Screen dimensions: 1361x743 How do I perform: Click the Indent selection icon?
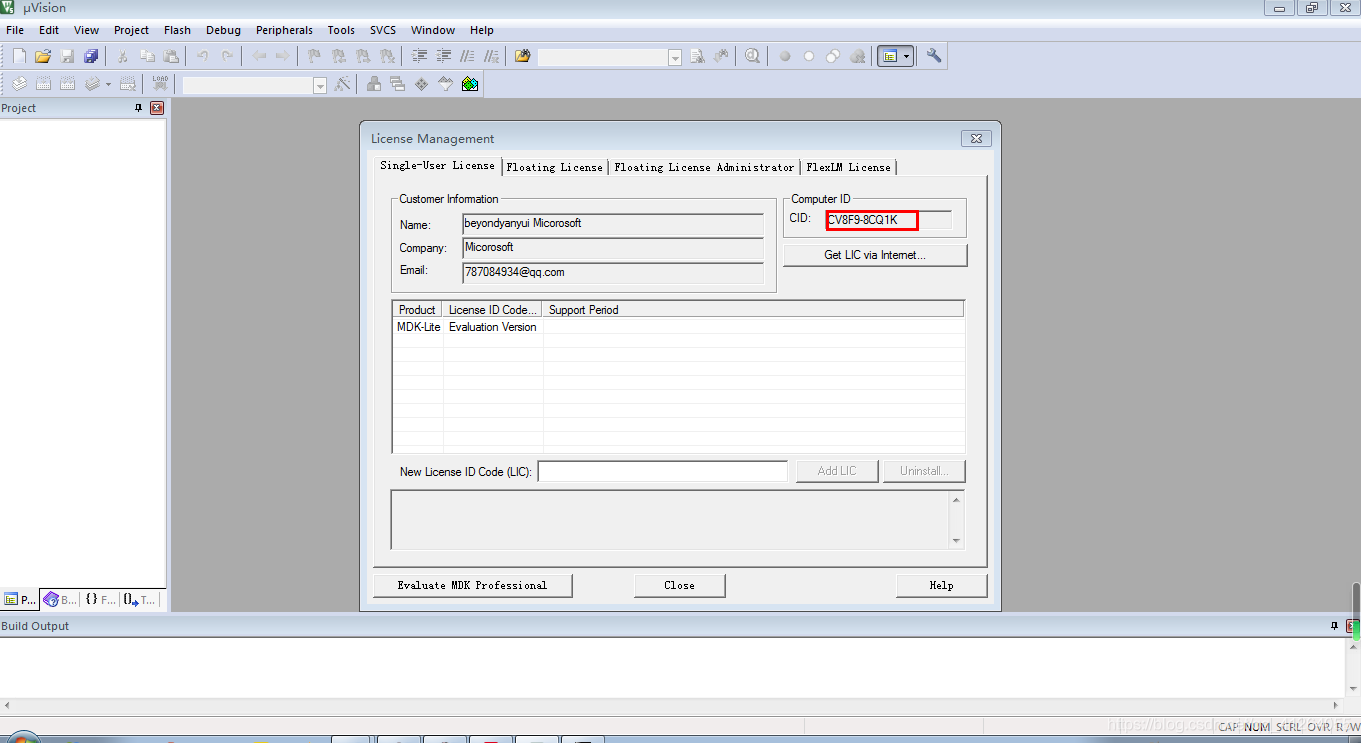[x=420, y=56]
